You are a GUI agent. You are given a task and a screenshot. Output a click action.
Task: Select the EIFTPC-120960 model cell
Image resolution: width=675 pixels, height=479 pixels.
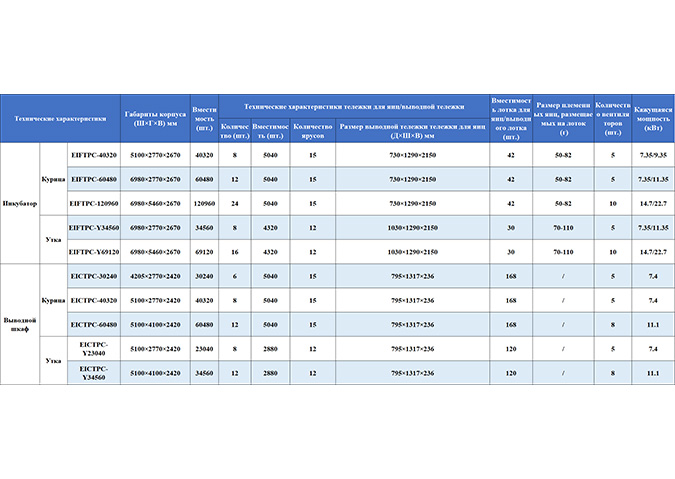click(x=94, y=203)
